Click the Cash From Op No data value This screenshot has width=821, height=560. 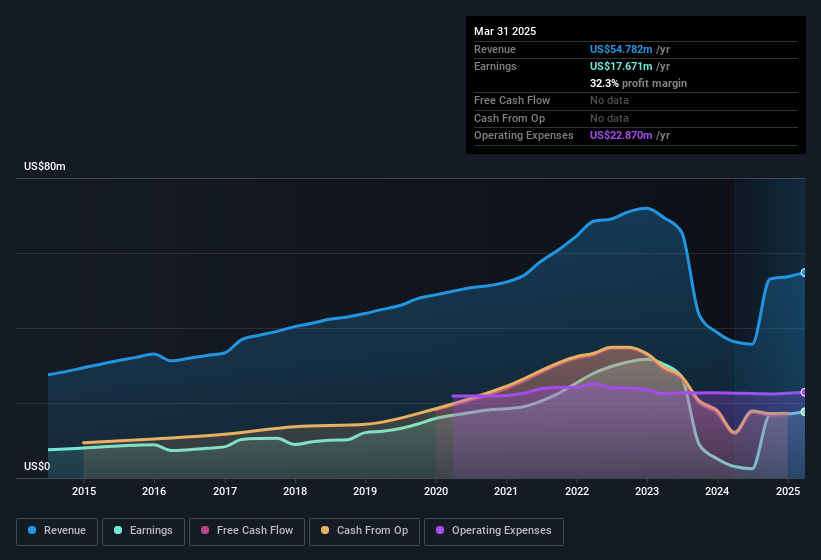pyautogui.click(x=609, y=118)
